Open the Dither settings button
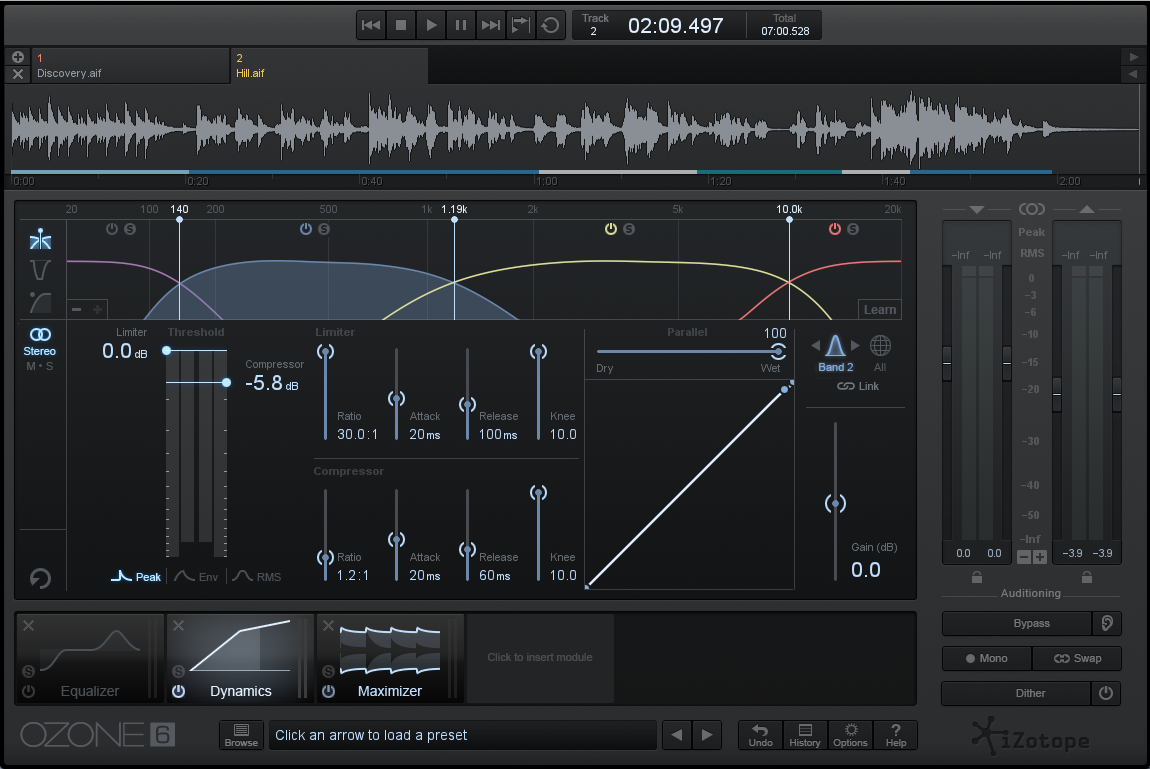Screen dimensions: 1150x769 pyautogui.click(x=1016, y=693)
